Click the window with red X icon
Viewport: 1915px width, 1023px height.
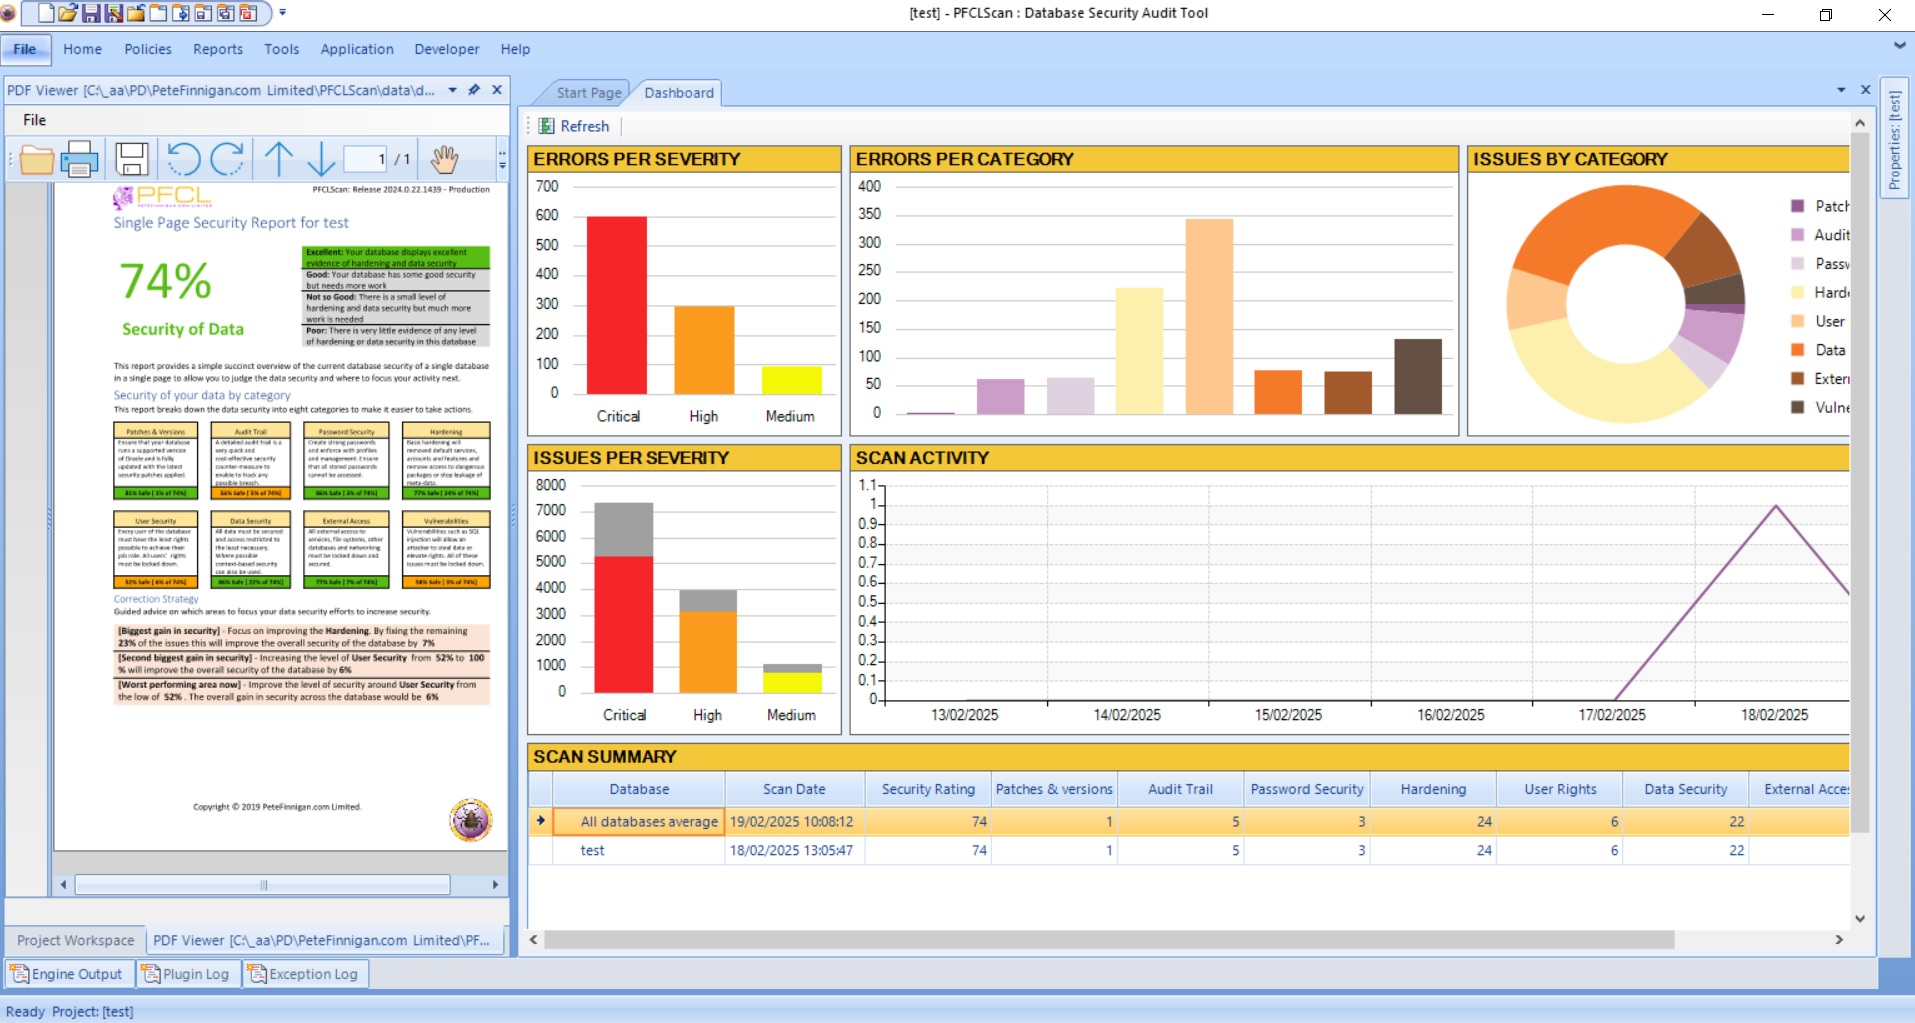point(247,13)
